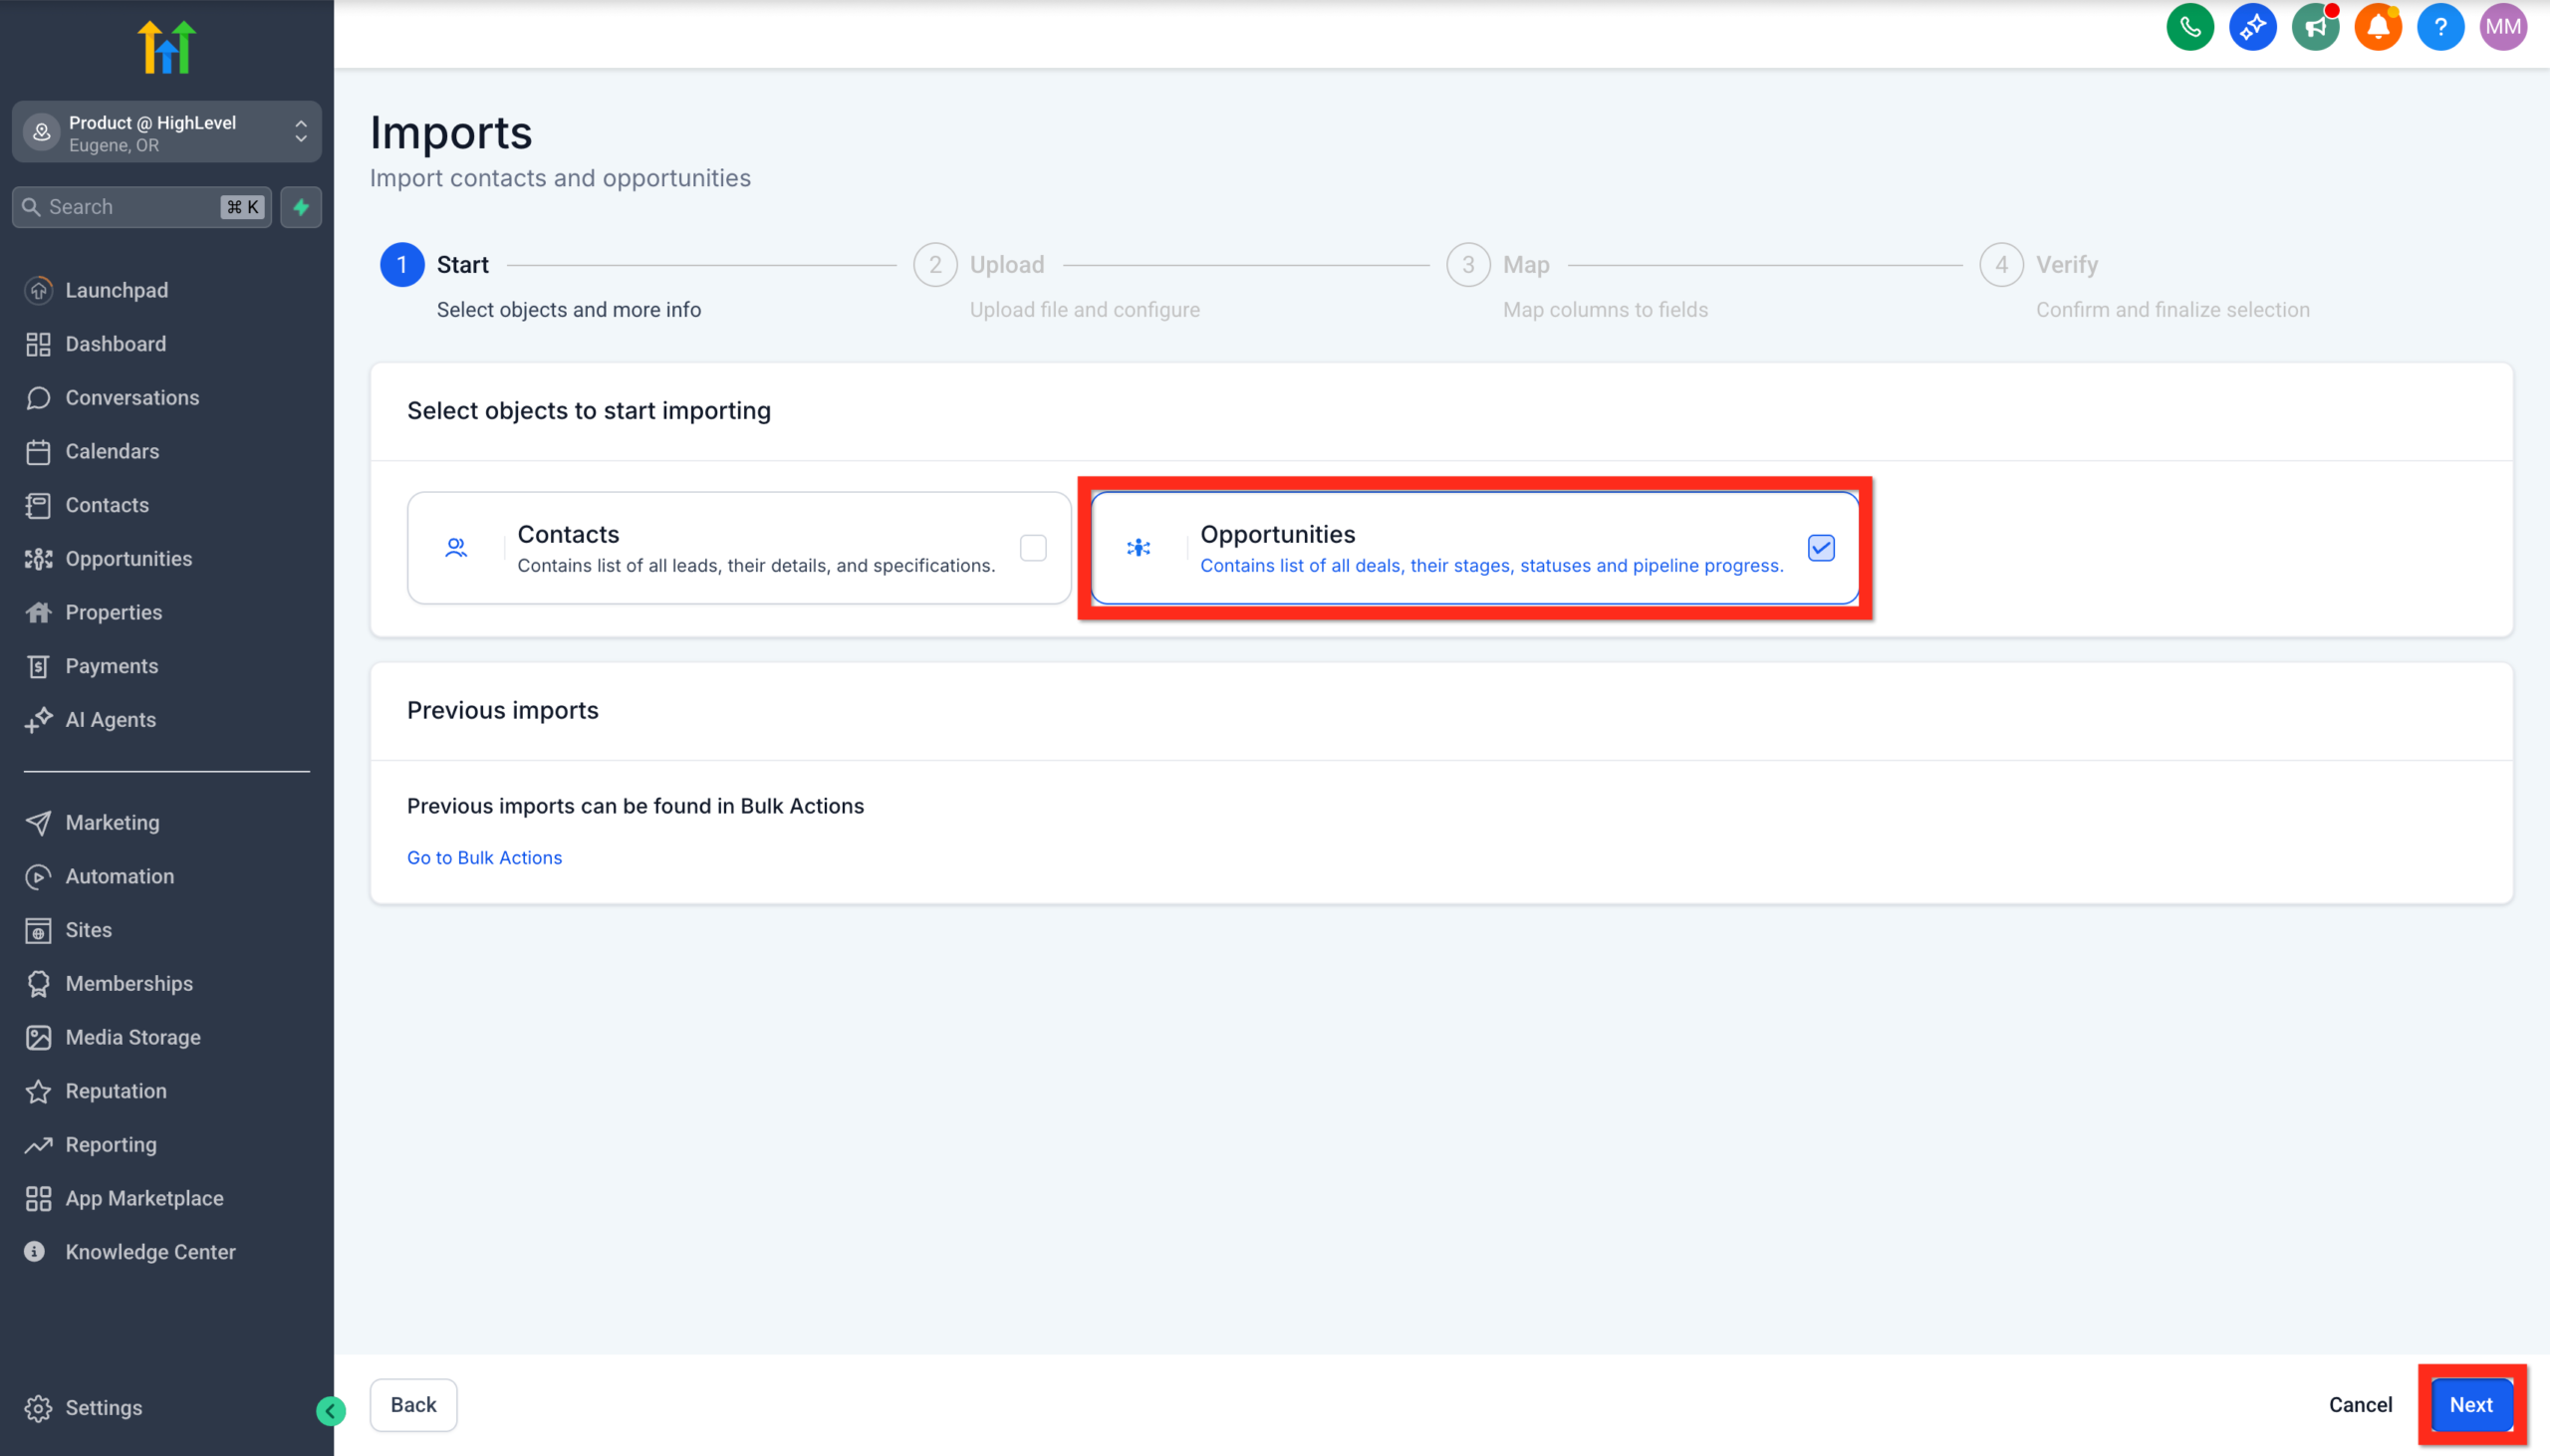Open the Opportunities section in sidebar
The height and width of the screenshot is (1456, 2550).
pyautogui.click(x=129, y=558)
